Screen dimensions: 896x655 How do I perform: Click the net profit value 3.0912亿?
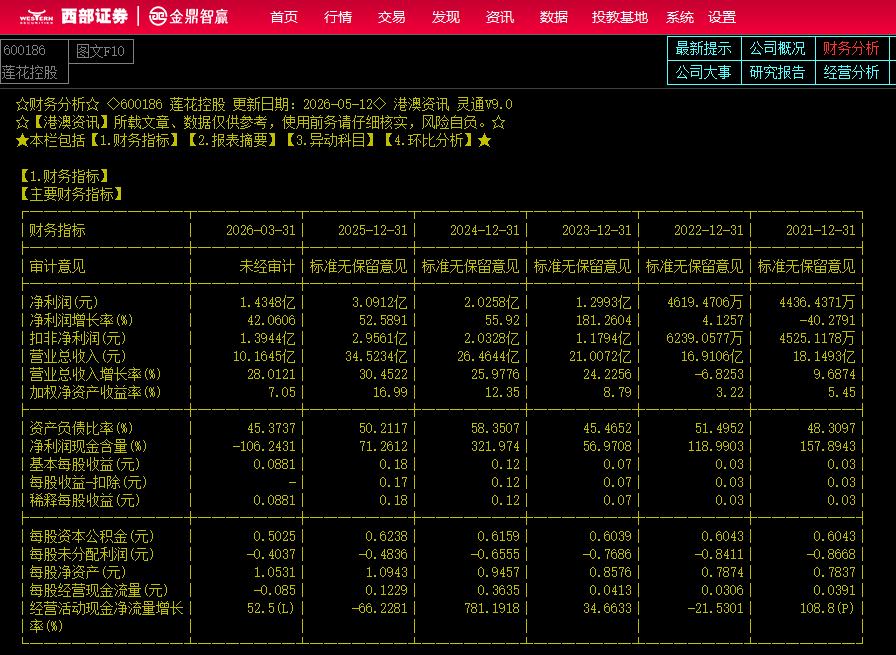click(x=379, y=302)
